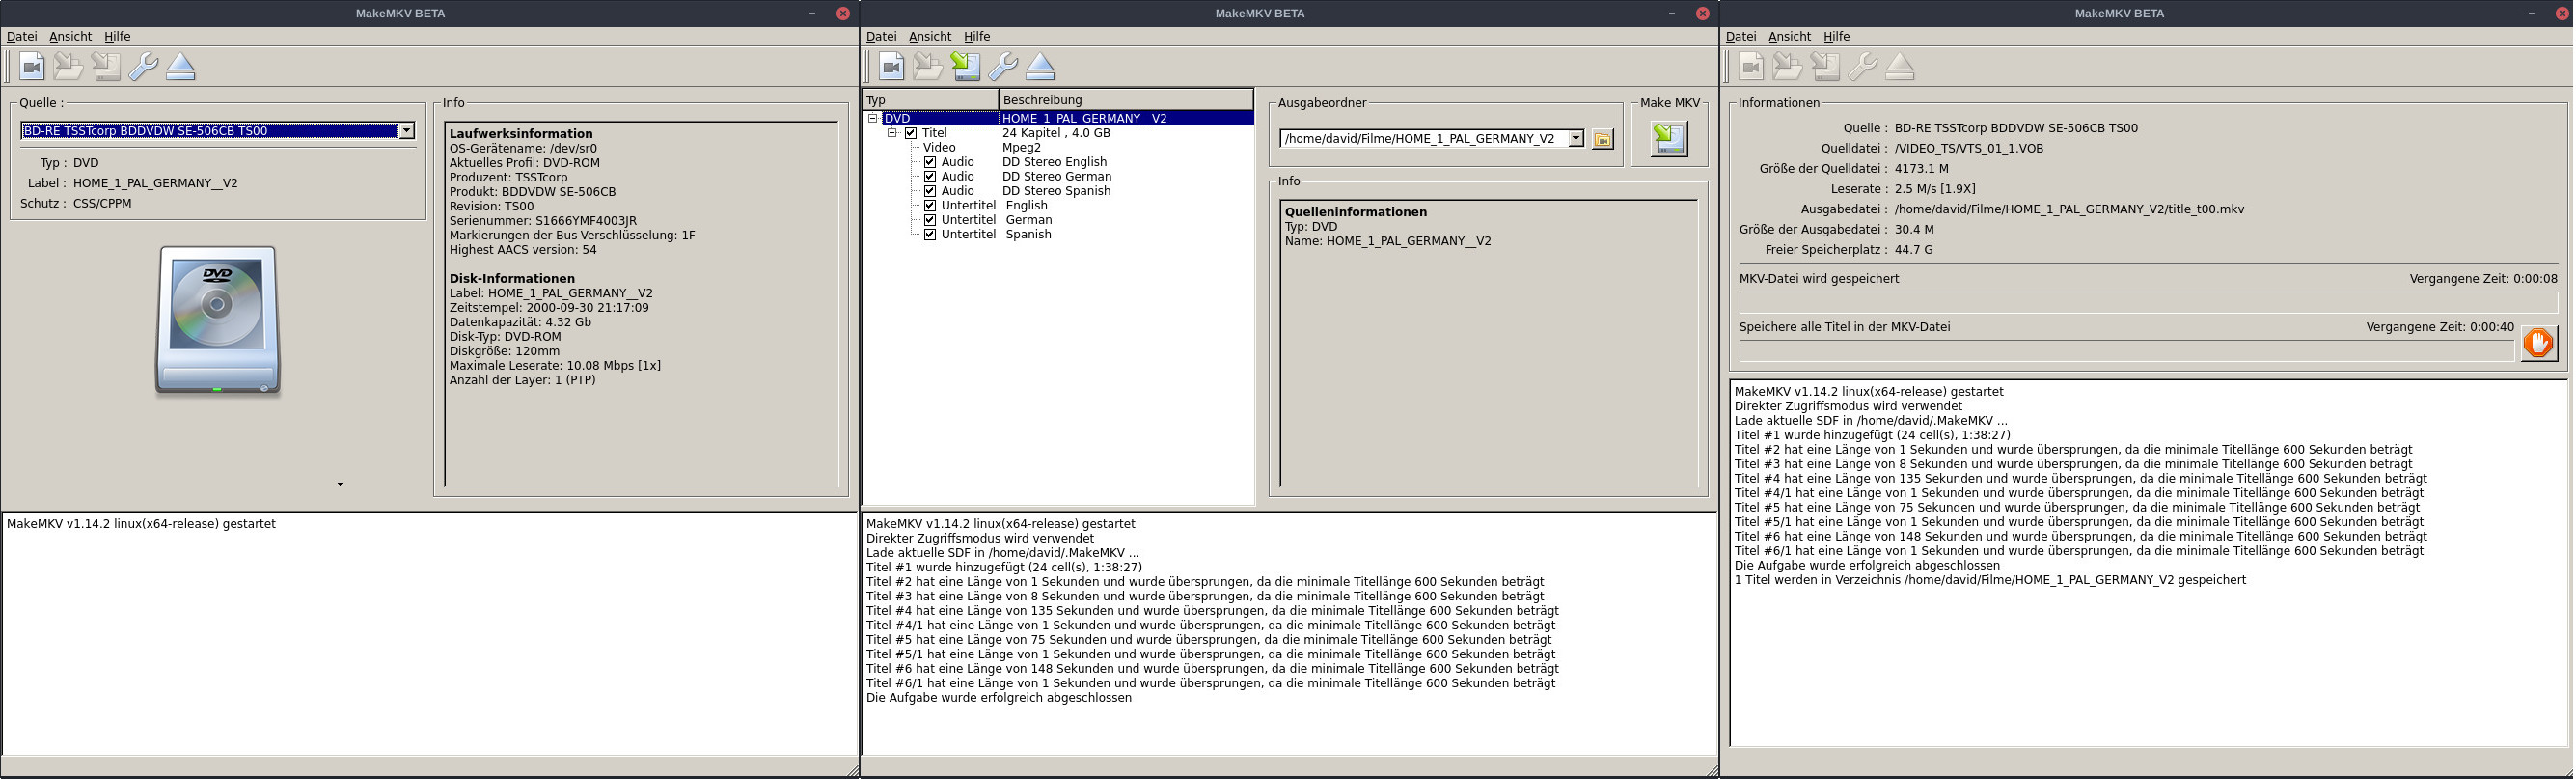Minimize the middle MakeMKV window

[x=1672, y=13]
